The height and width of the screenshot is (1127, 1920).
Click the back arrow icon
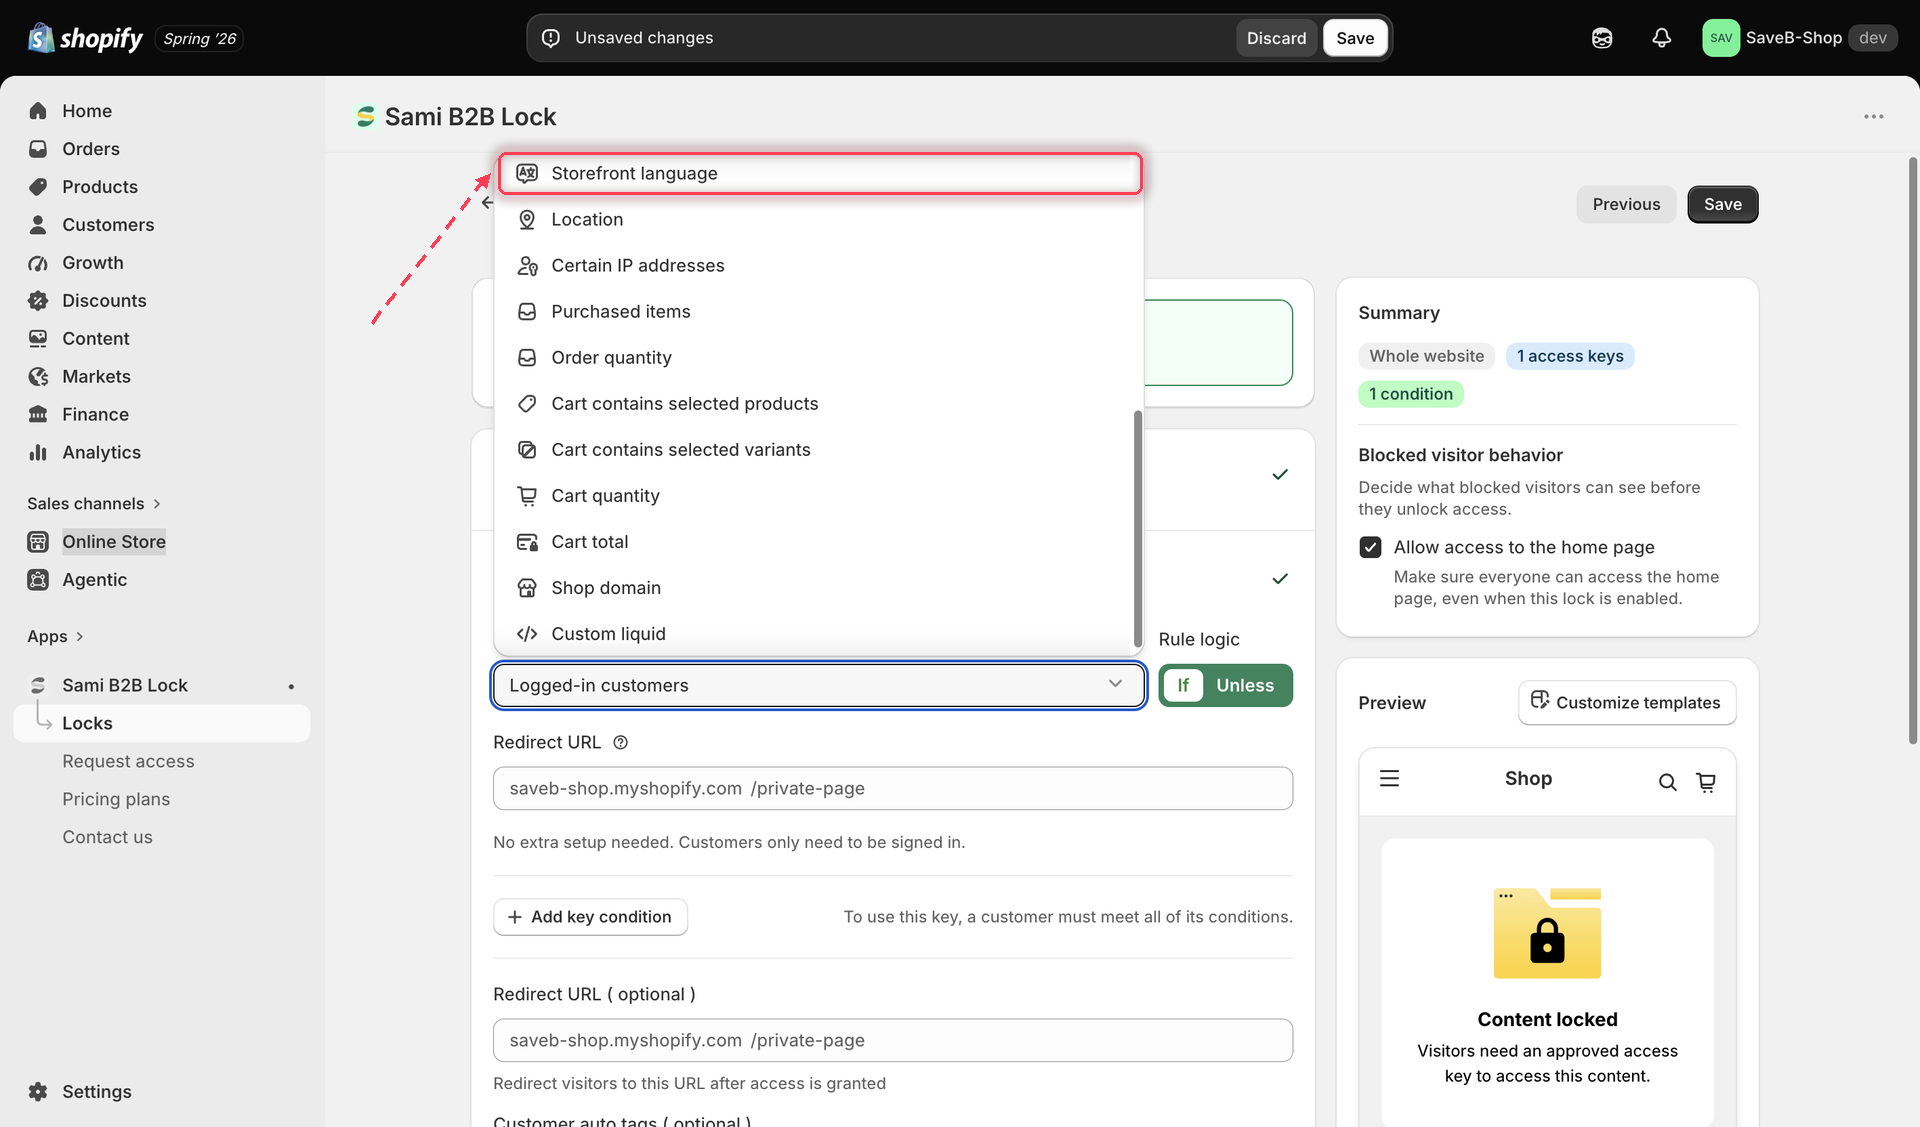(487, 203)
